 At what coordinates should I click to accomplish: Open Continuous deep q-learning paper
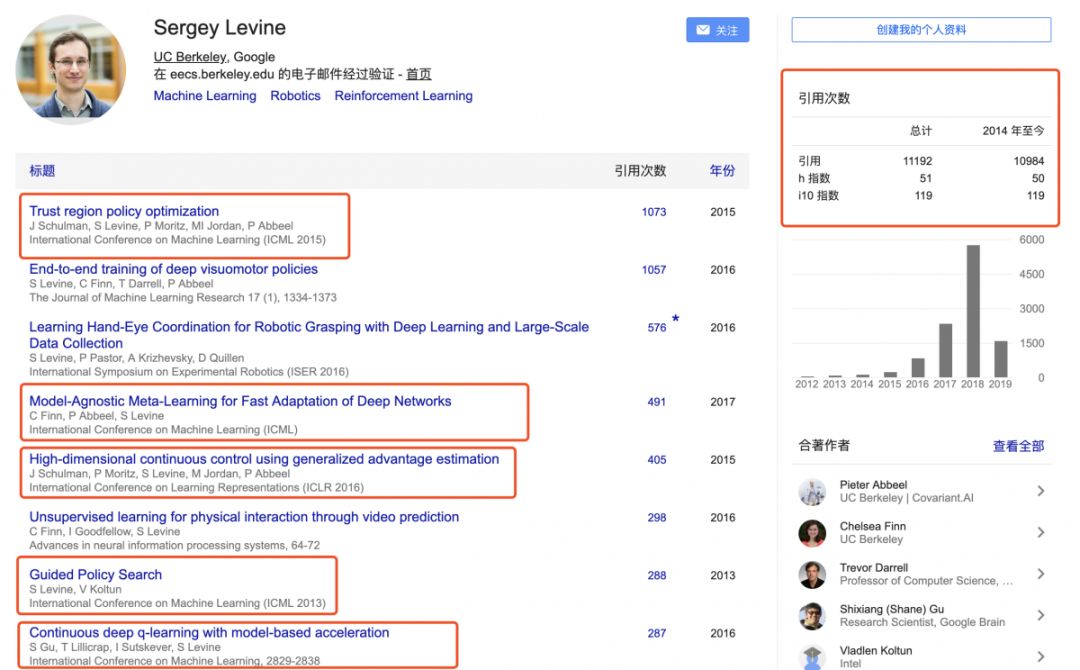click(x=209, y=633)
